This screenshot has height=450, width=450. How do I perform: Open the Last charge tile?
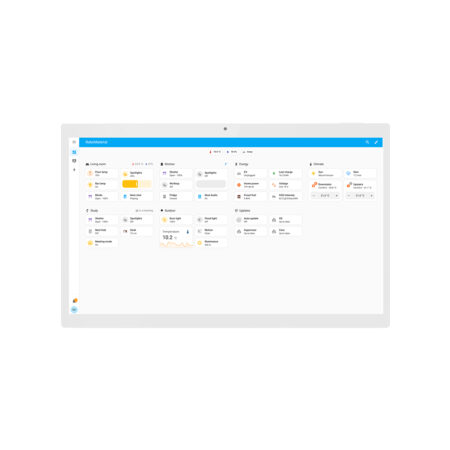pyautogui.click(x=286, y=174)
